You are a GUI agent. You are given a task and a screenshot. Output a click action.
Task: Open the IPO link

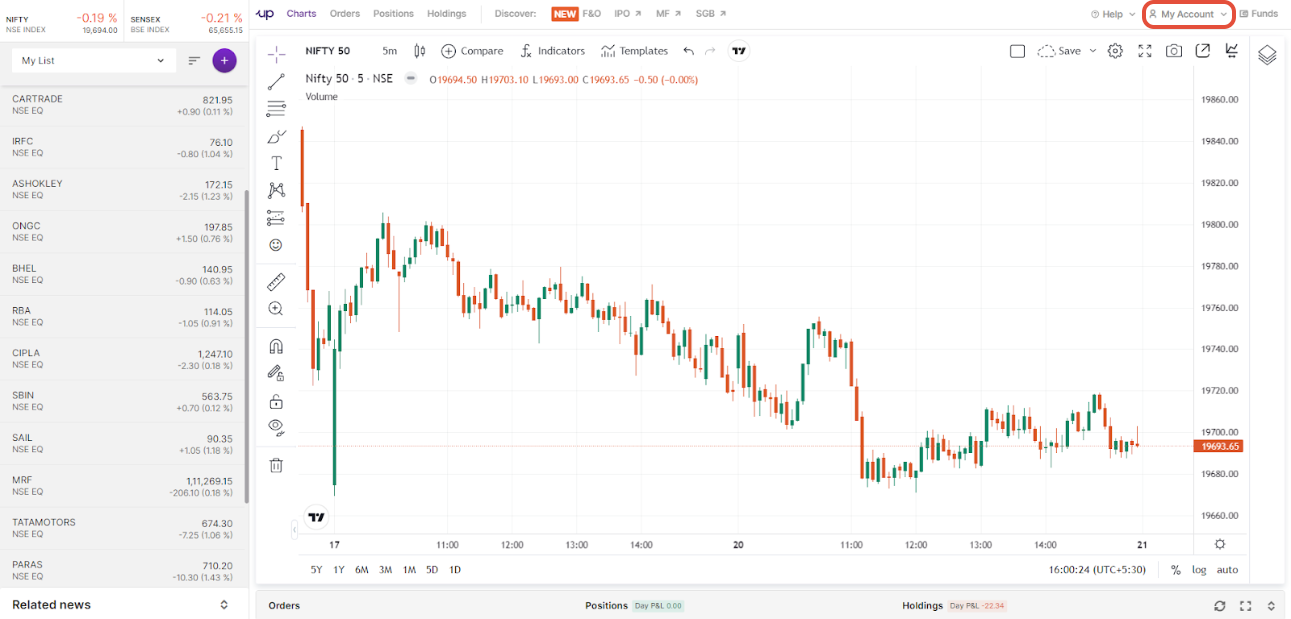click(x=628, y=14)
